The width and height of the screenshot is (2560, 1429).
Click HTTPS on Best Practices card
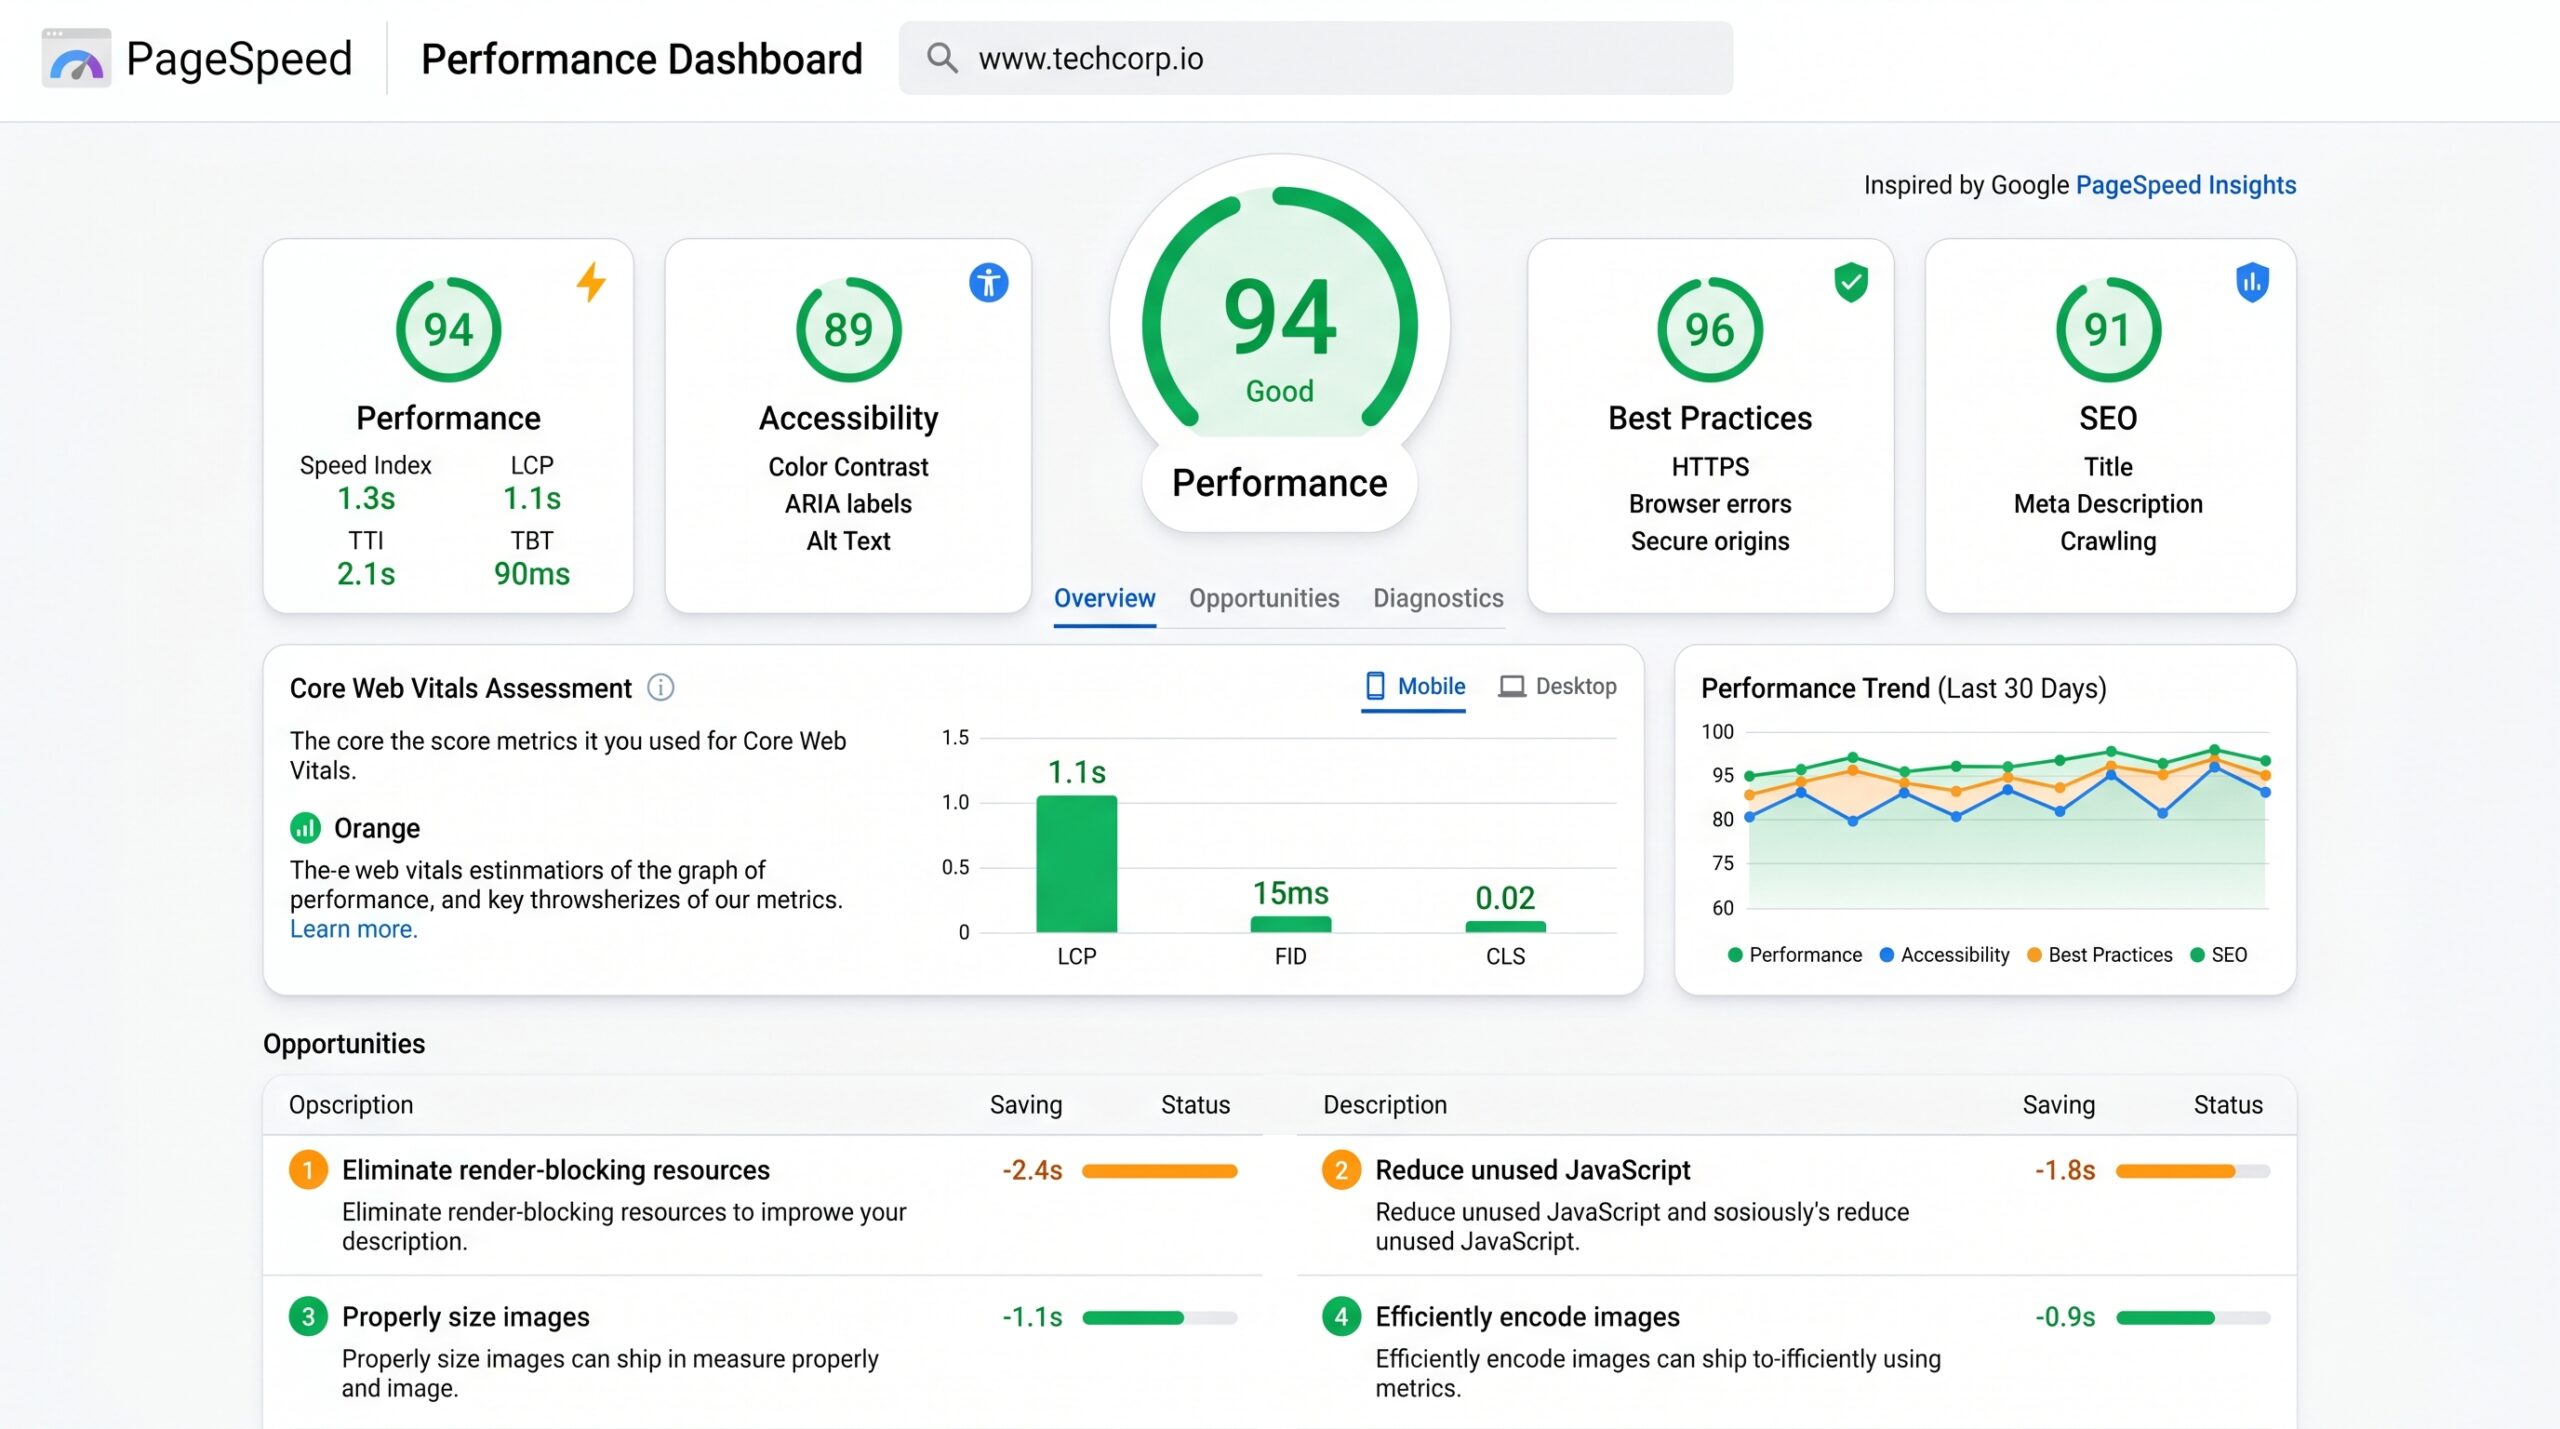click(1710, 467)
